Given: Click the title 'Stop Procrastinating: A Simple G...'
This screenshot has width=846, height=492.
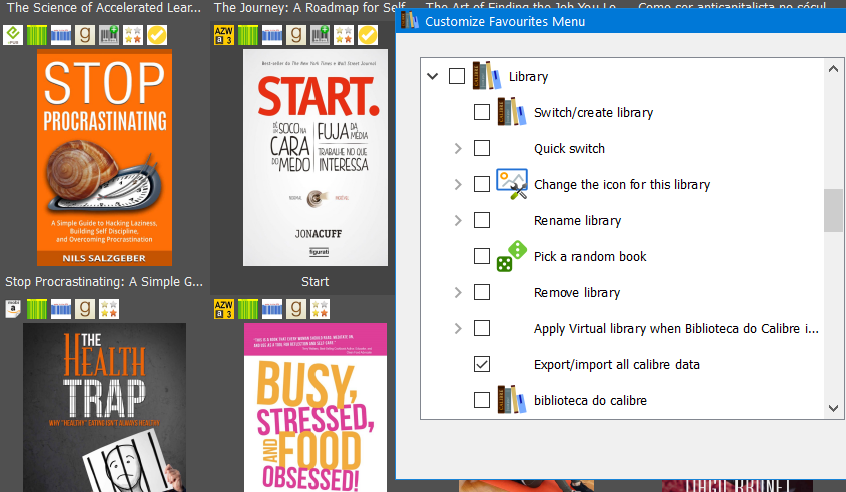Looking at the screenshot, I should 104,282.
